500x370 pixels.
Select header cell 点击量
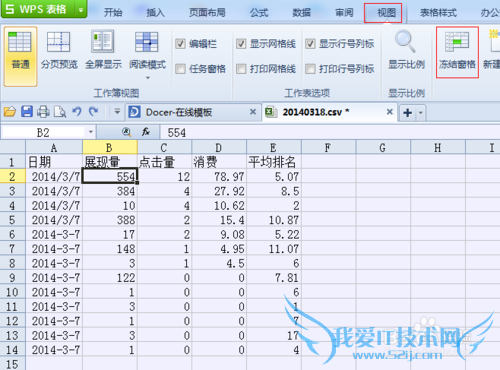coord(165,162)
